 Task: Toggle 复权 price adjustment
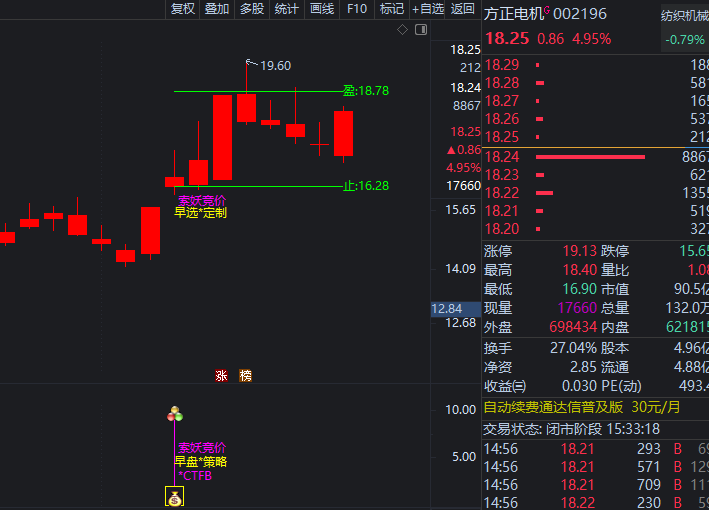point(183,9)
